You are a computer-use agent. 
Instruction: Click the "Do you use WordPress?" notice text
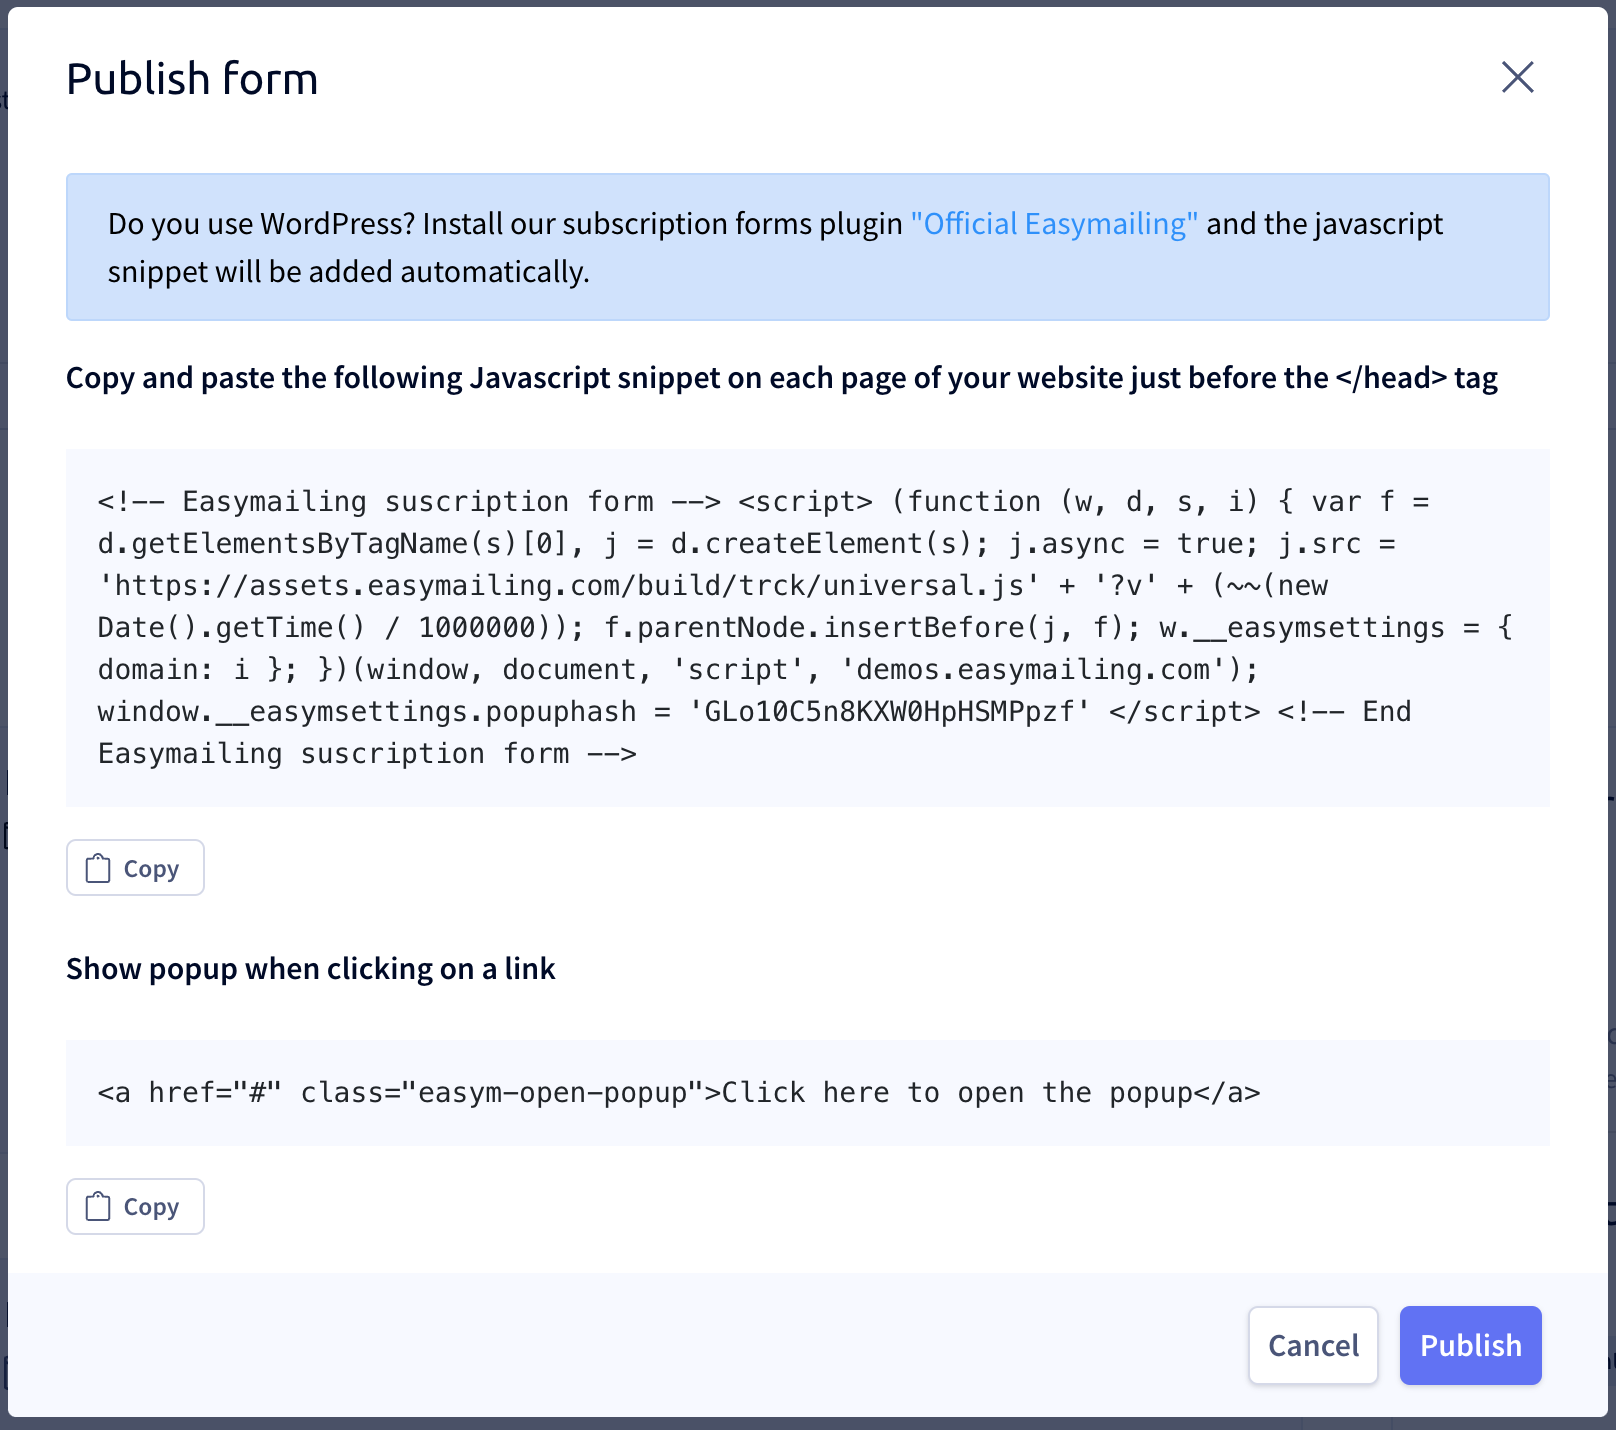pos(775,247)
